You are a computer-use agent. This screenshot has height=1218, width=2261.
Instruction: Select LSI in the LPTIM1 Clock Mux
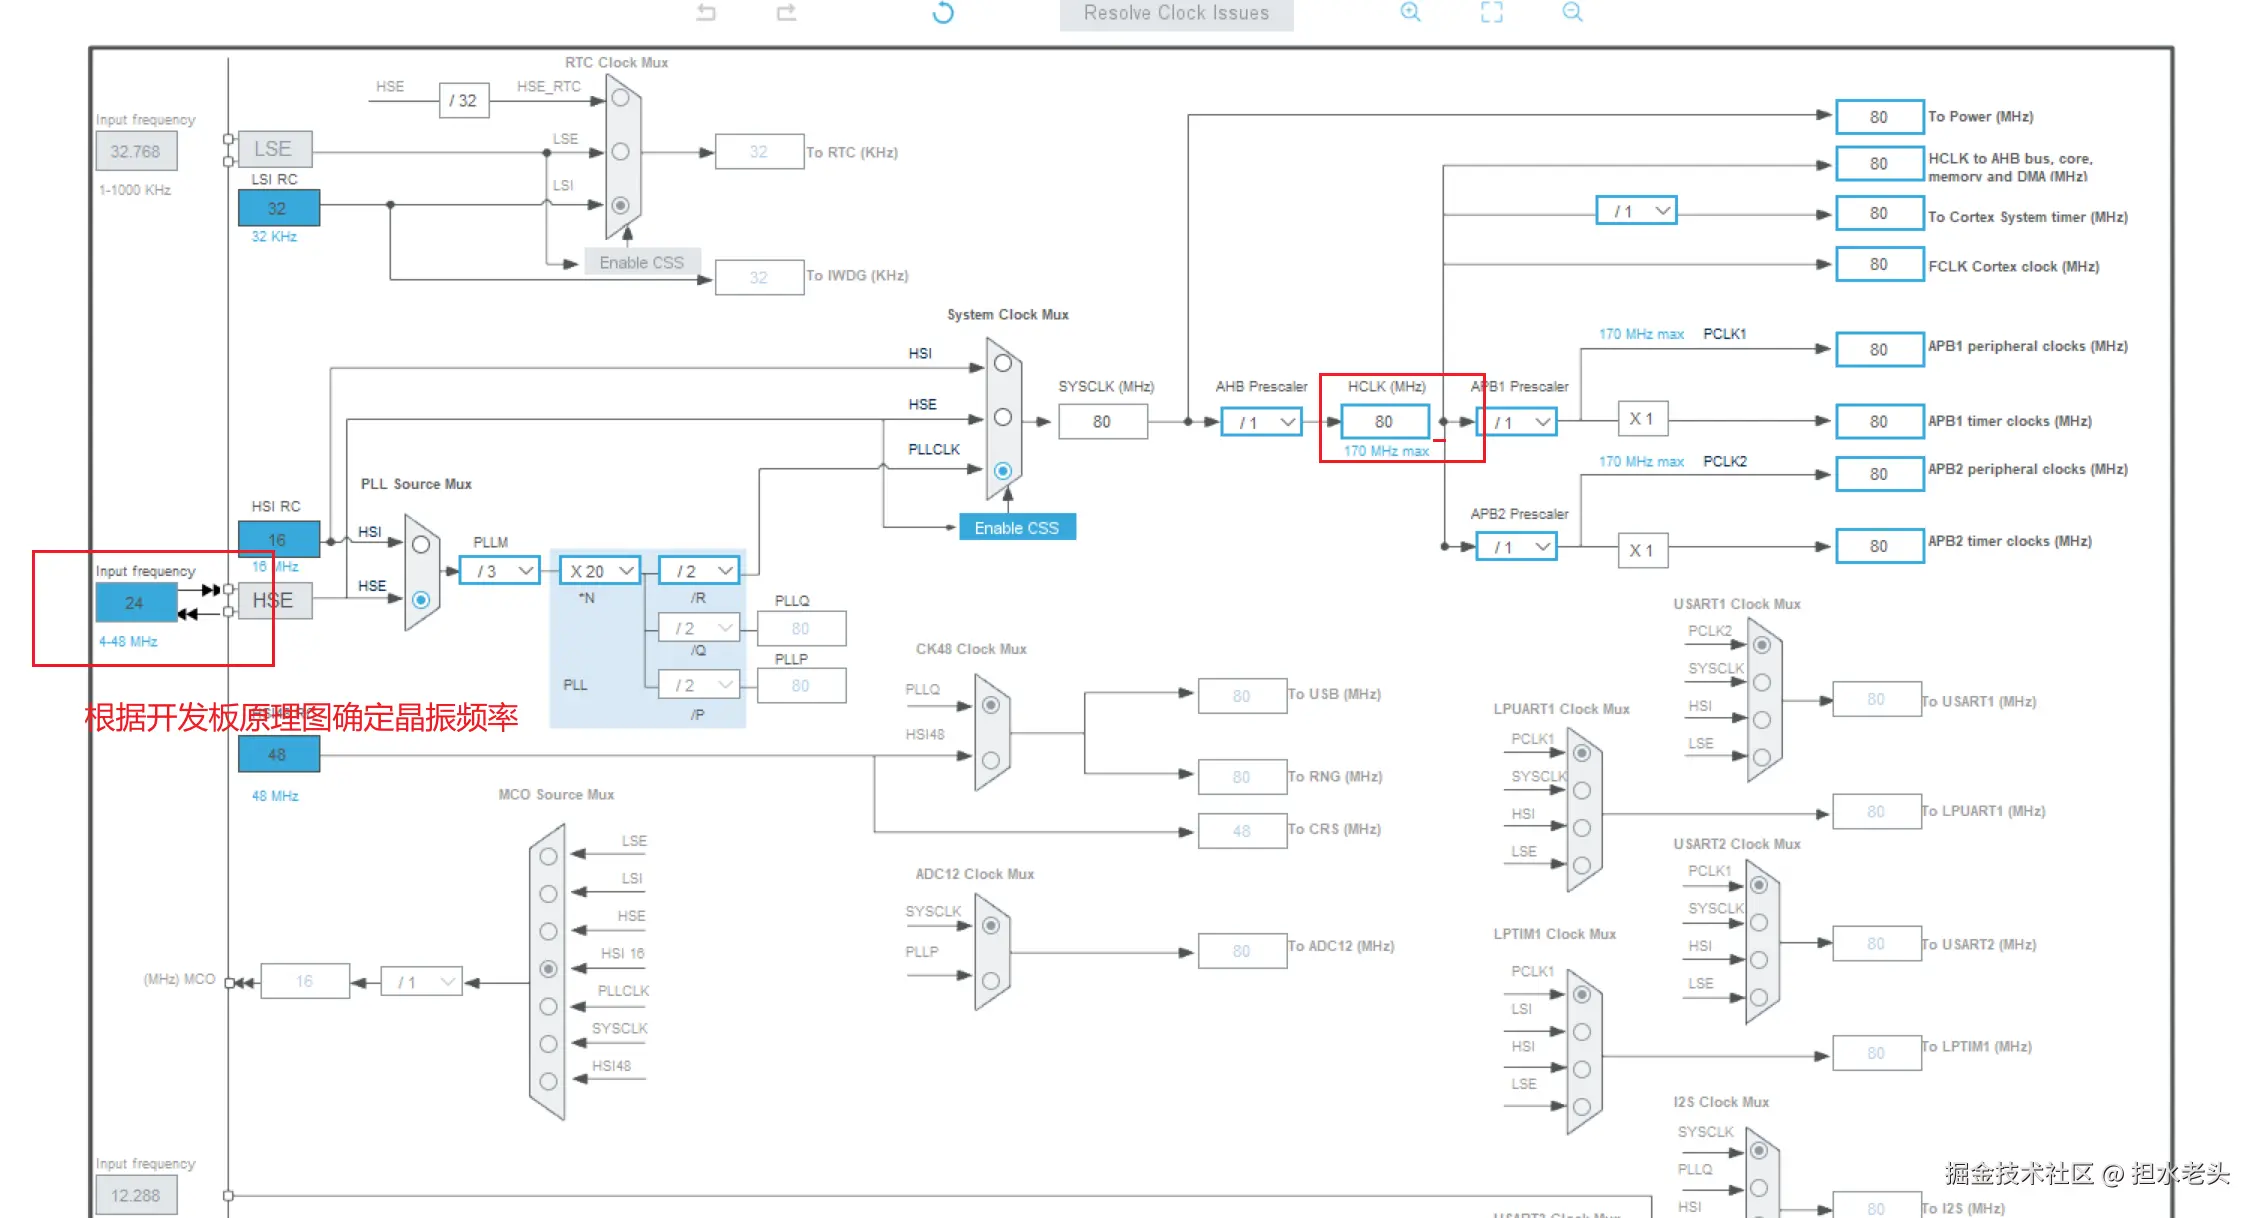1582,1032
